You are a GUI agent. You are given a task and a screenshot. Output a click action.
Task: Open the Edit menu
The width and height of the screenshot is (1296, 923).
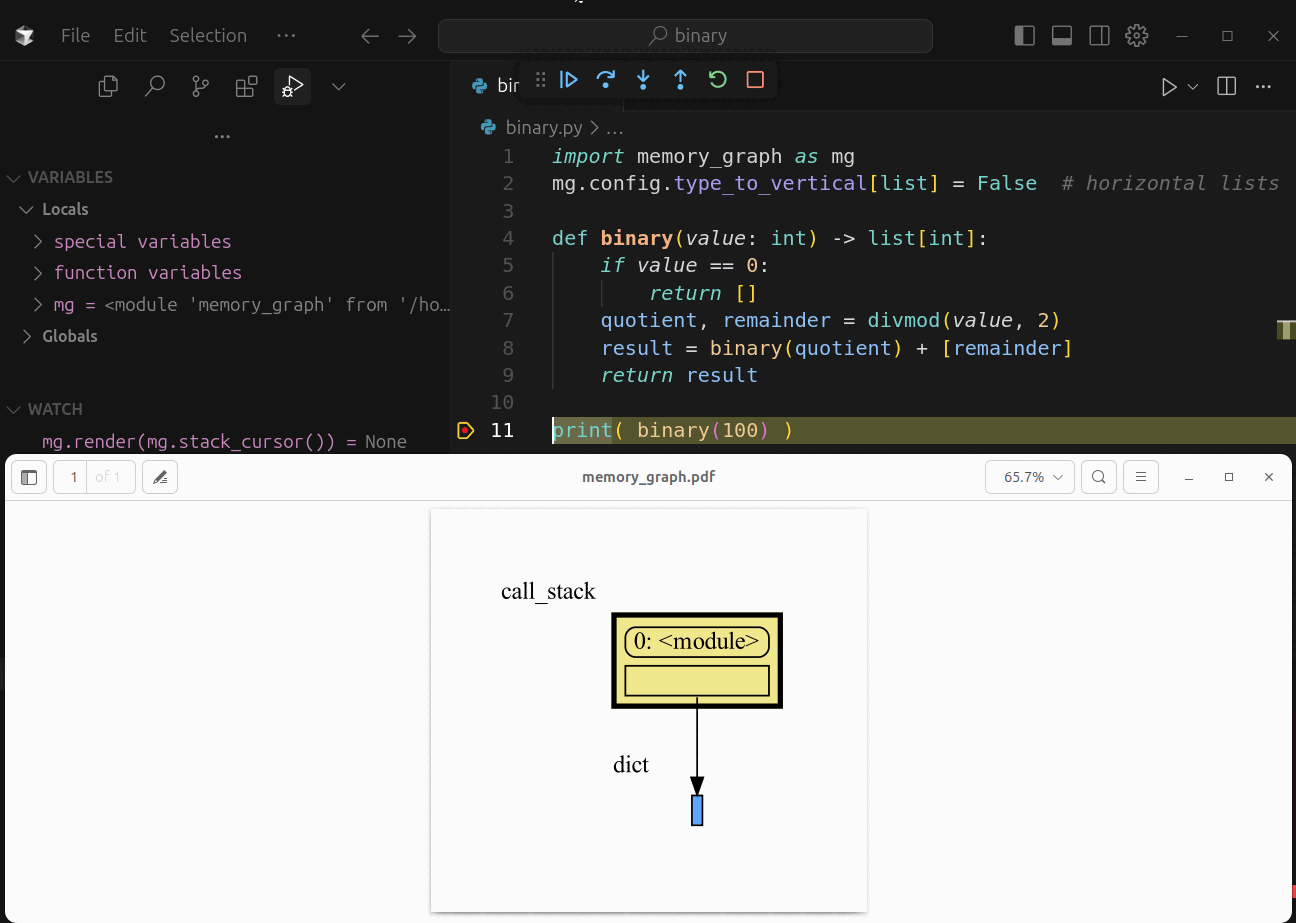pyautogui.click(x=130, y=35)
